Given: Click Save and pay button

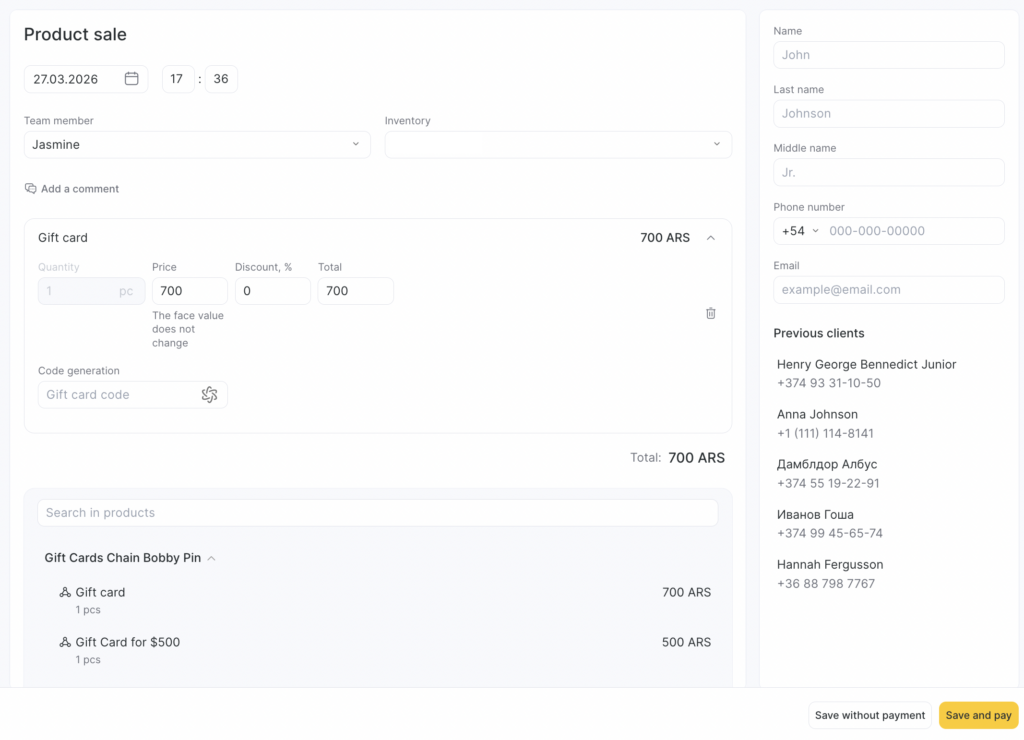Looking at the screenshot, I should [978, 715].
